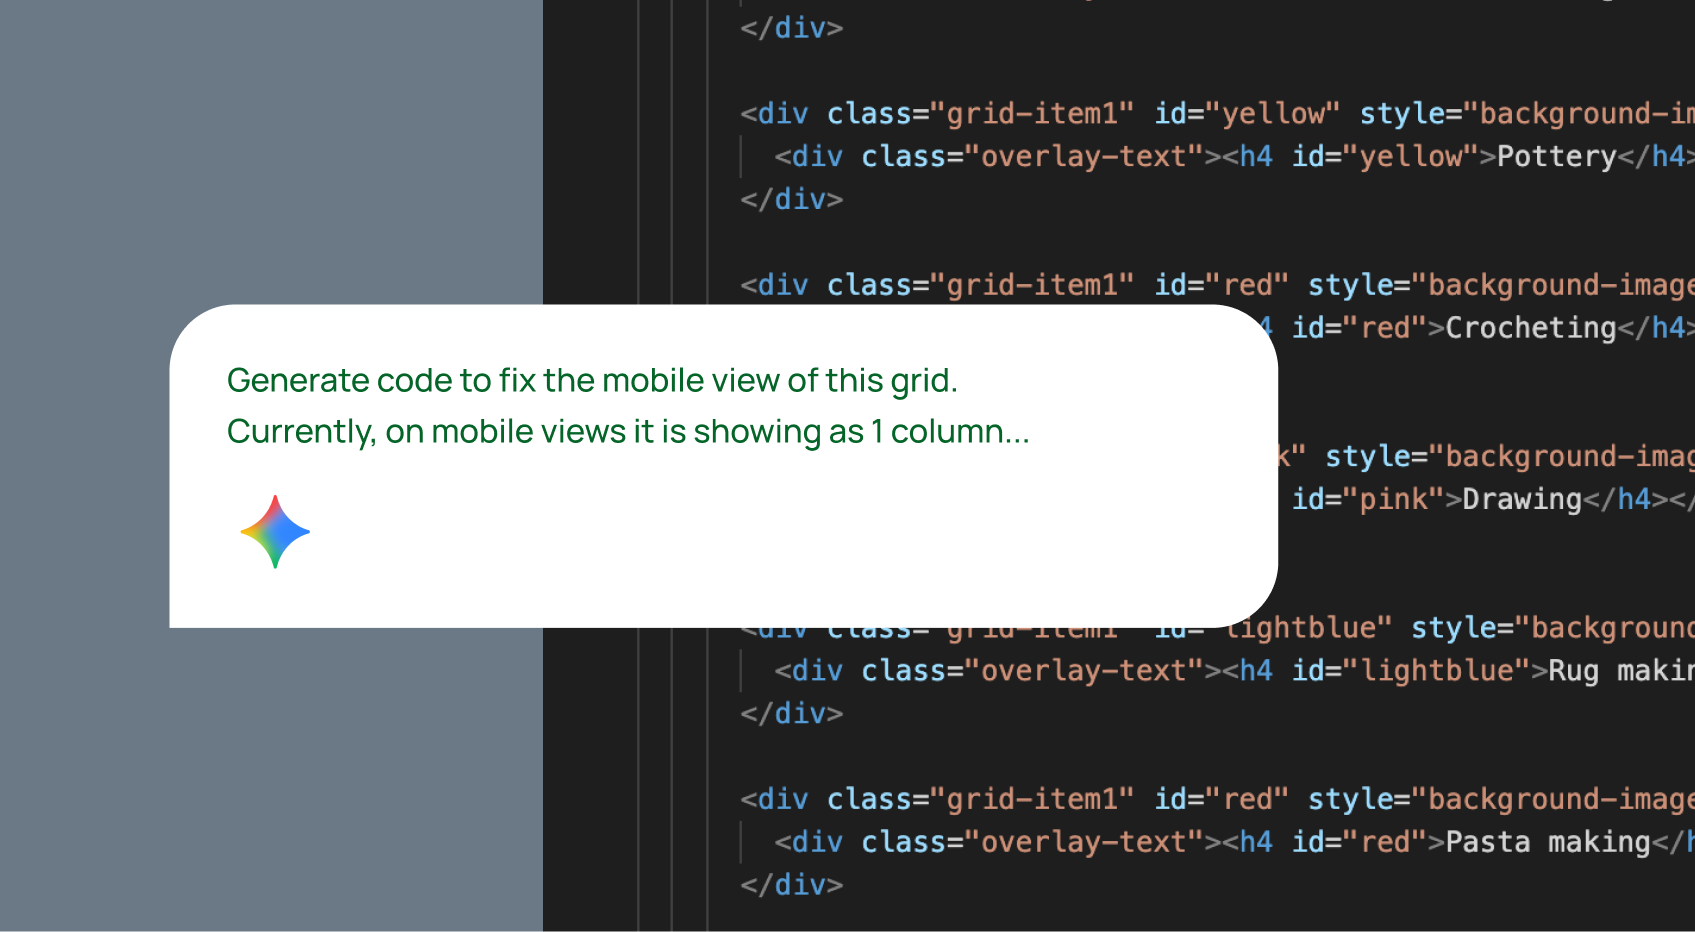Viewport: 1695px width, 932px height.
Task: Place cursor on the word Drawing
Action: (x=1521, y=499)
